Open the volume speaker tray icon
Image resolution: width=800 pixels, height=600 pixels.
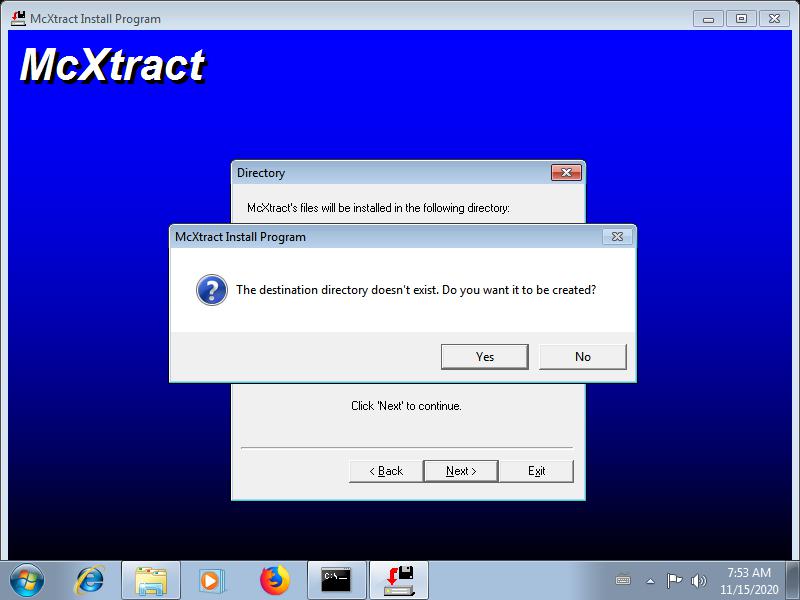point(698,581)
